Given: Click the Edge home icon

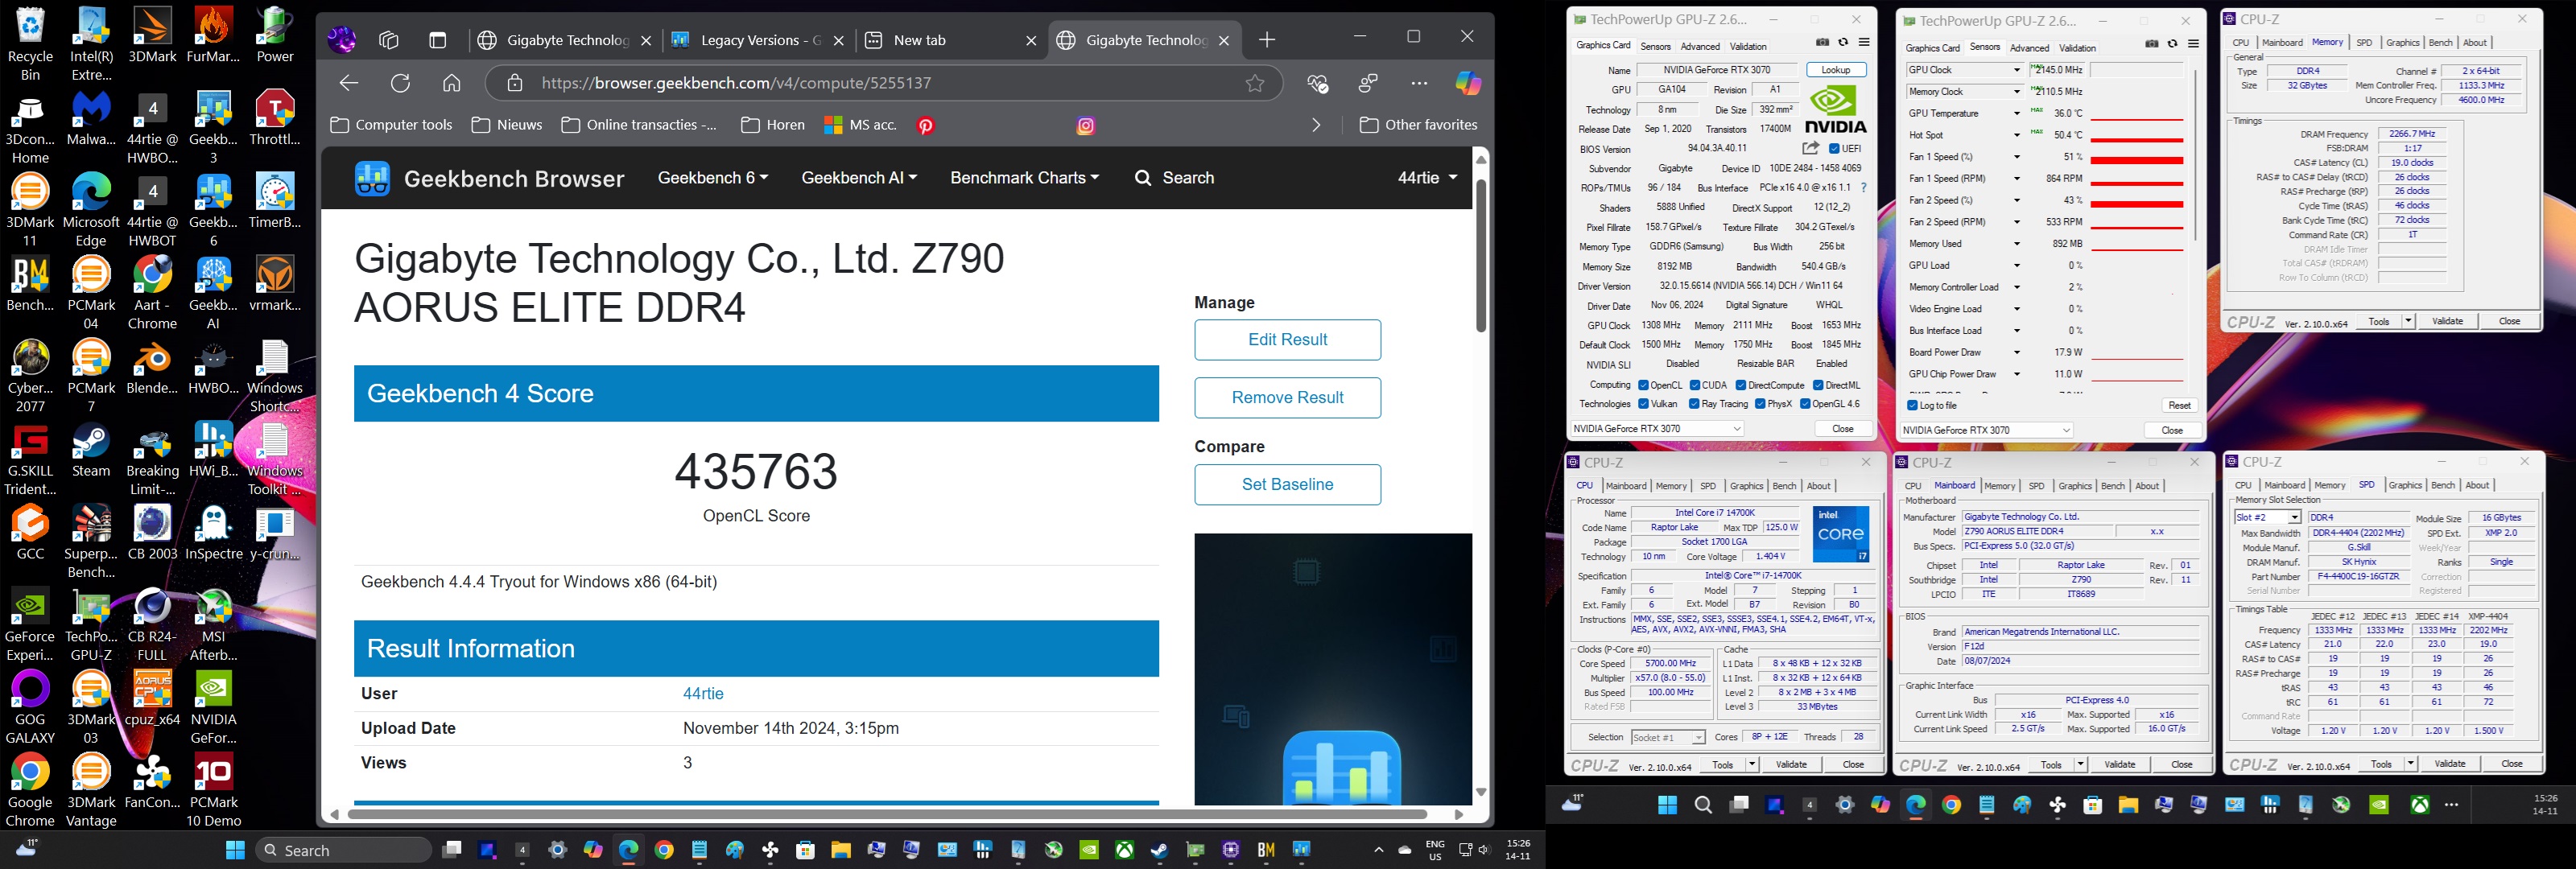Looking at the screenshot, I should 452,83.
